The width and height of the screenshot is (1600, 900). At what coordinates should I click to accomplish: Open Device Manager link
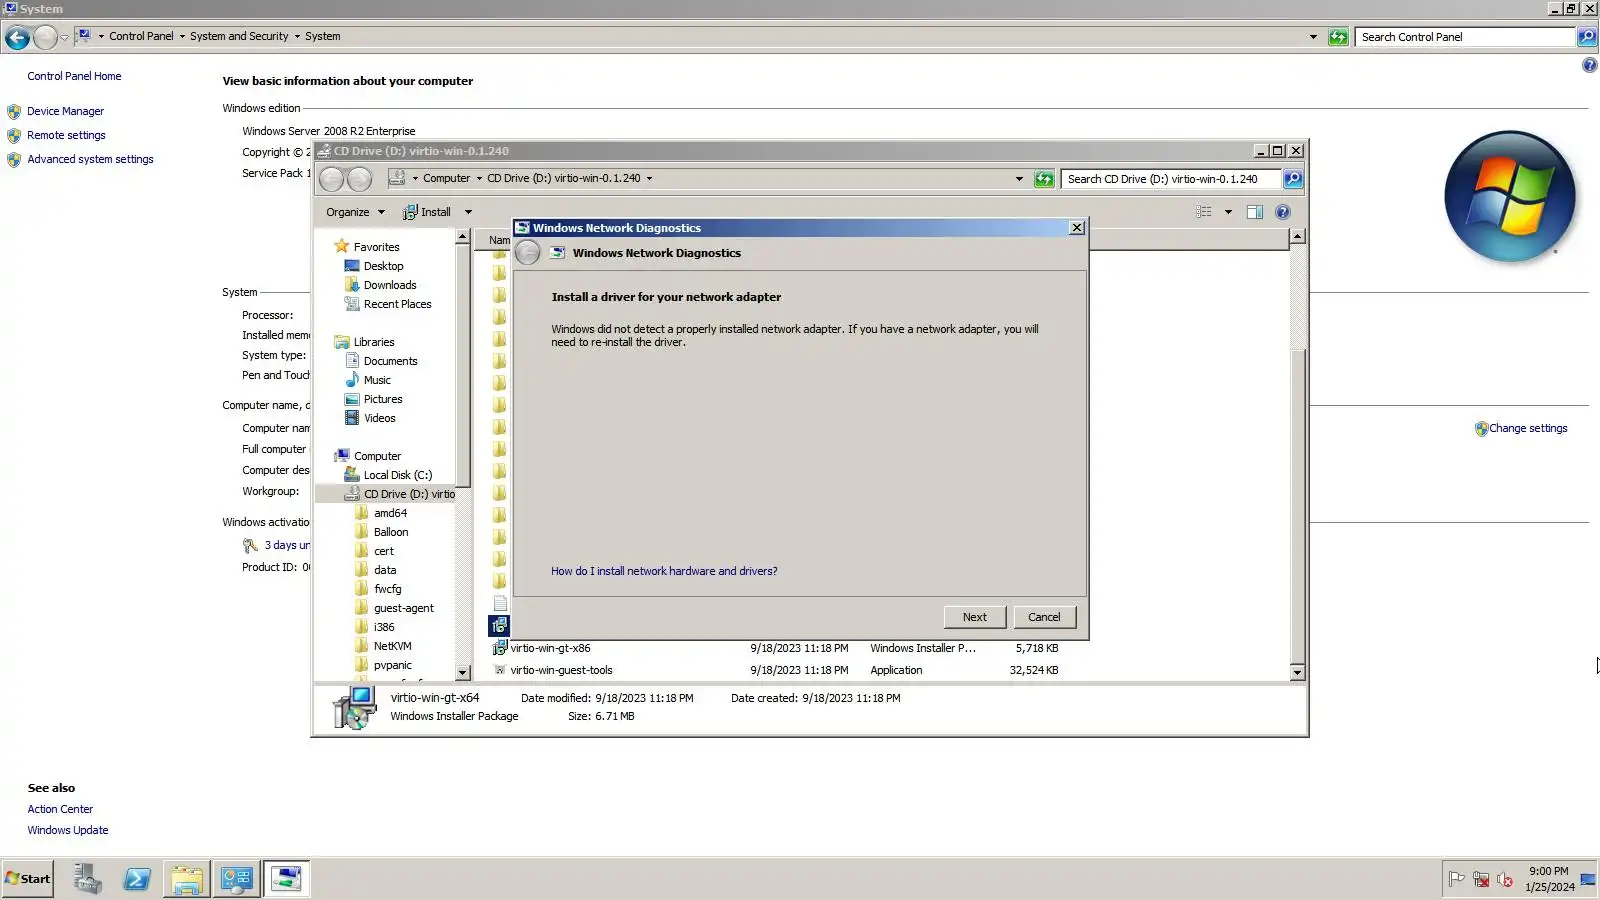[65, 111]
